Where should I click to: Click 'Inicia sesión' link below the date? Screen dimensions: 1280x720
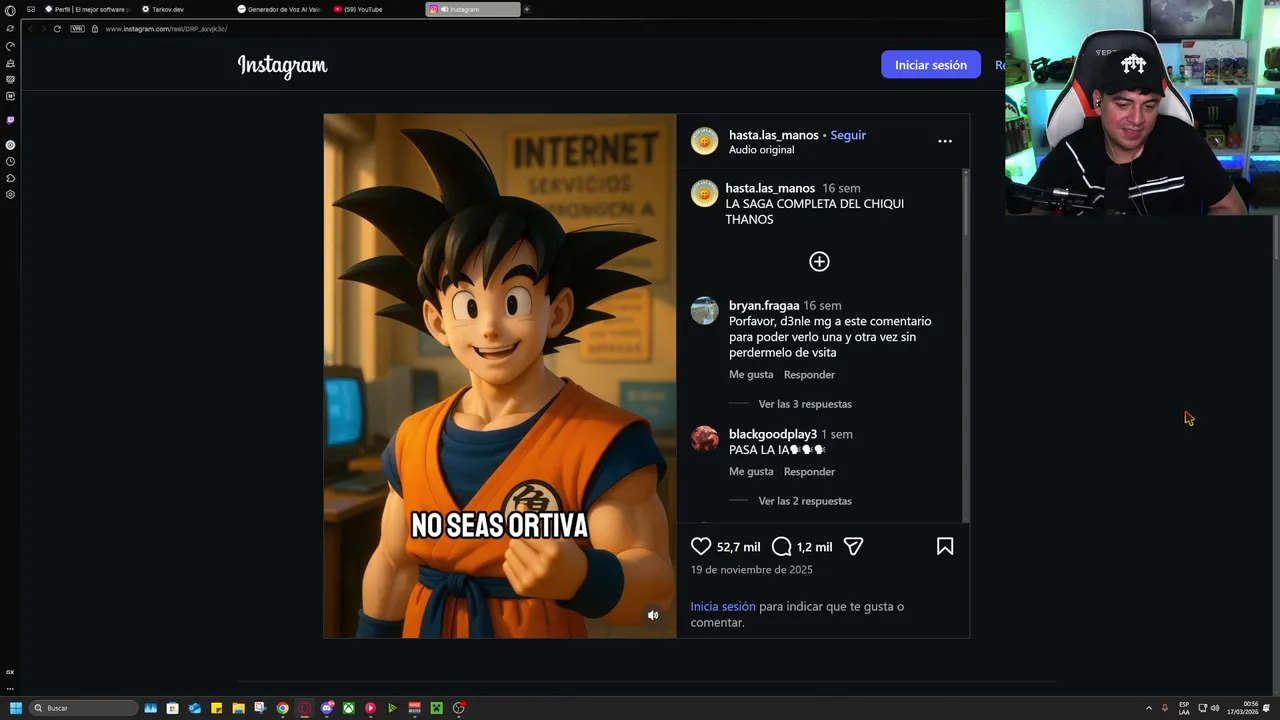click(x=723, y=606)
